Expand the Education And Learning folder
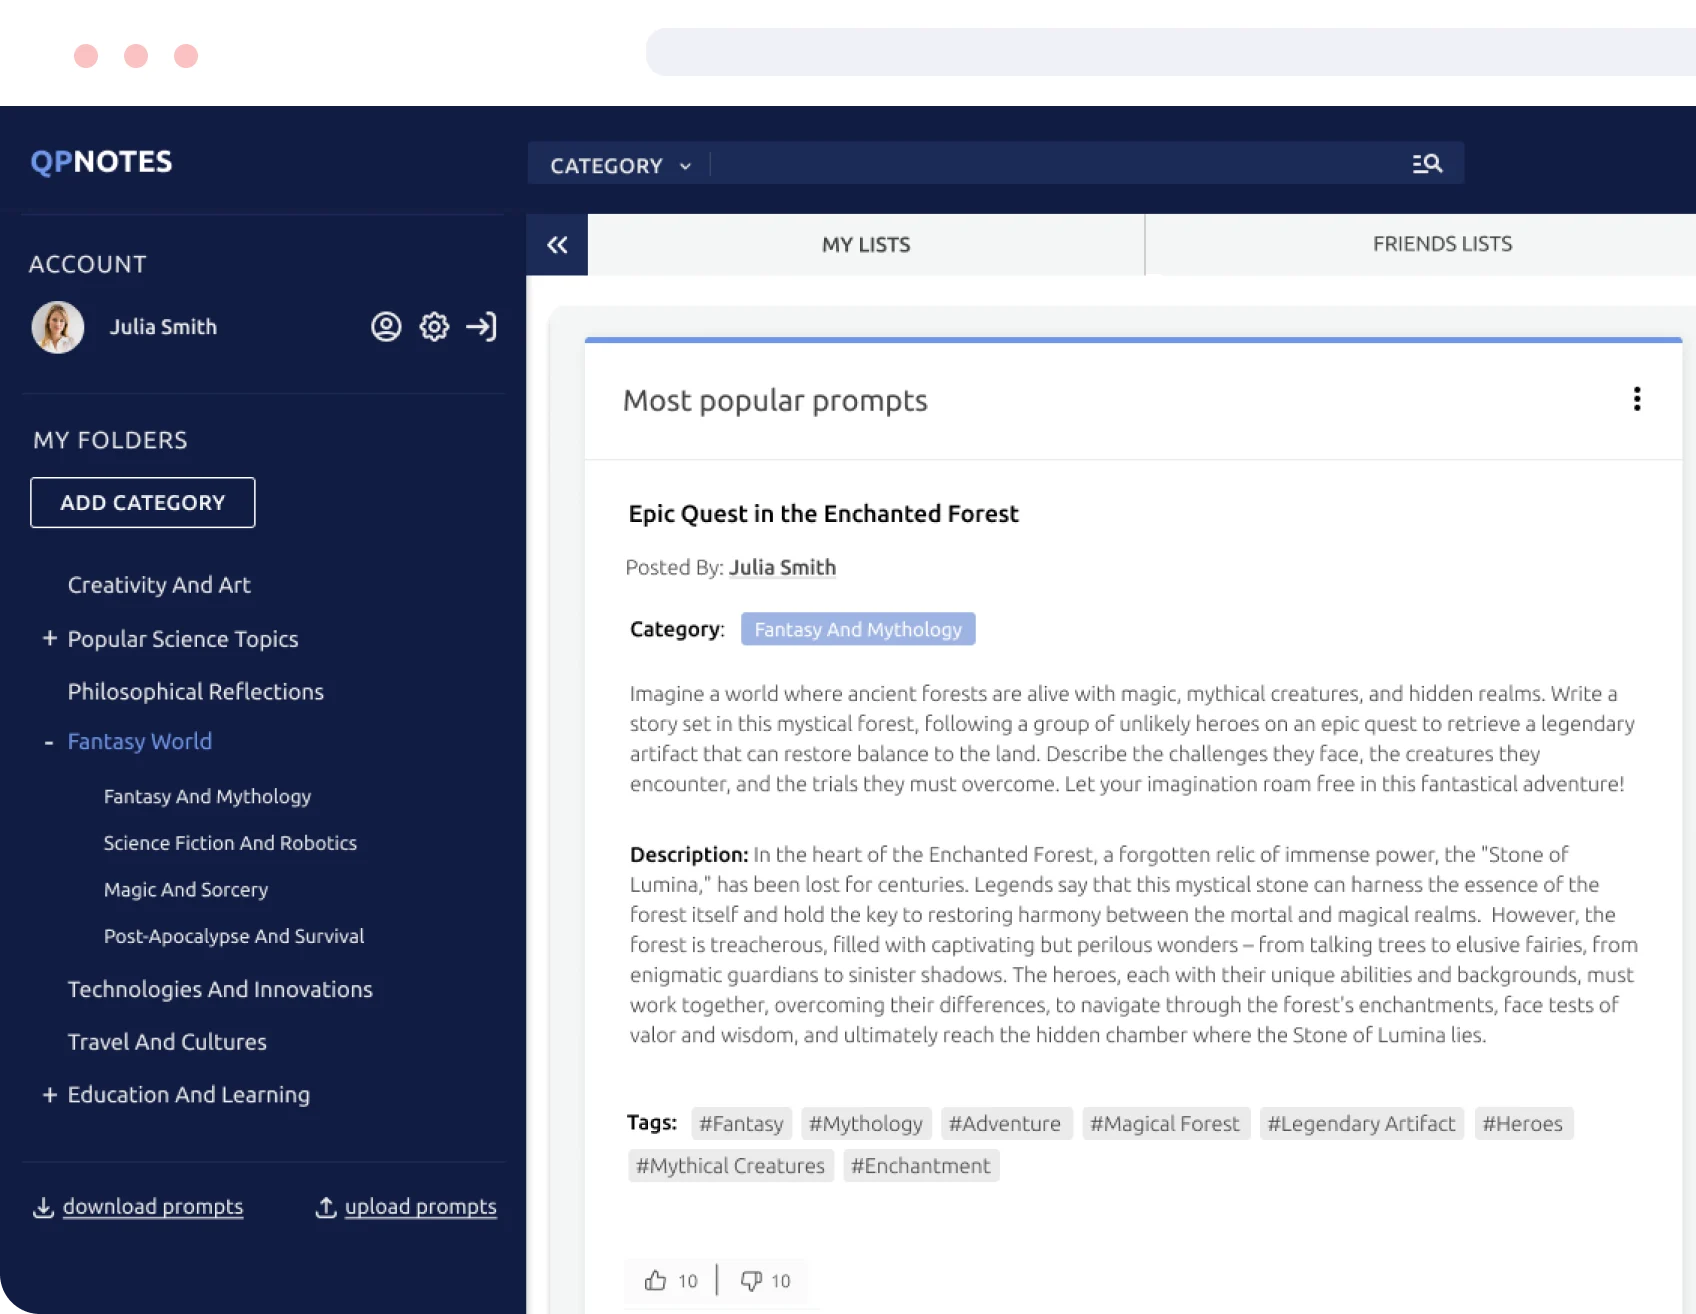This screenshot has height=1314, width=1696. click(49, 1095)
